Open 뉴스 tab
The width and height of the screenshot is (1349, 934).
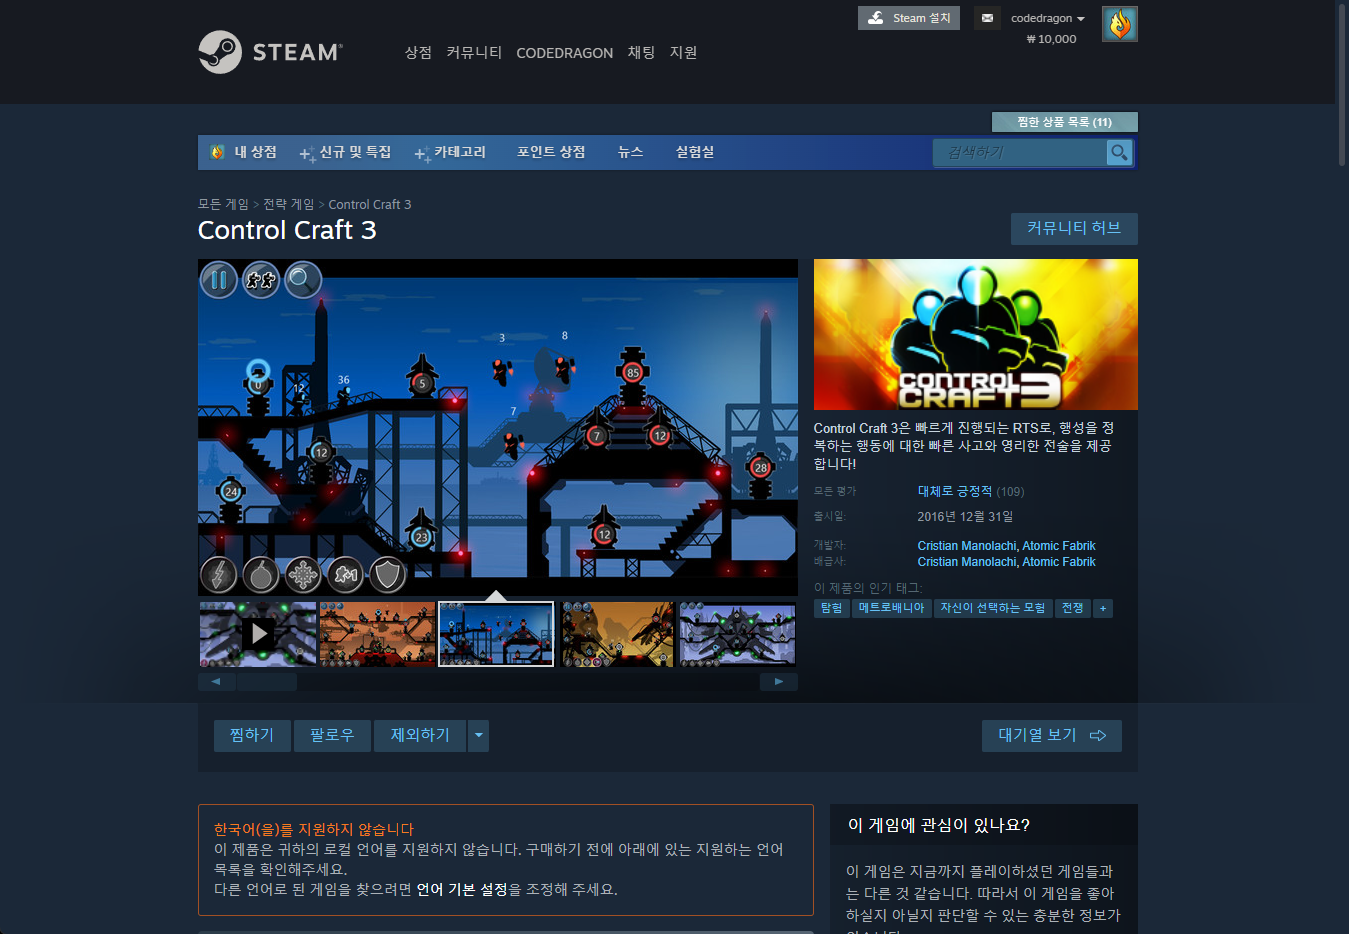pos(630,152)
